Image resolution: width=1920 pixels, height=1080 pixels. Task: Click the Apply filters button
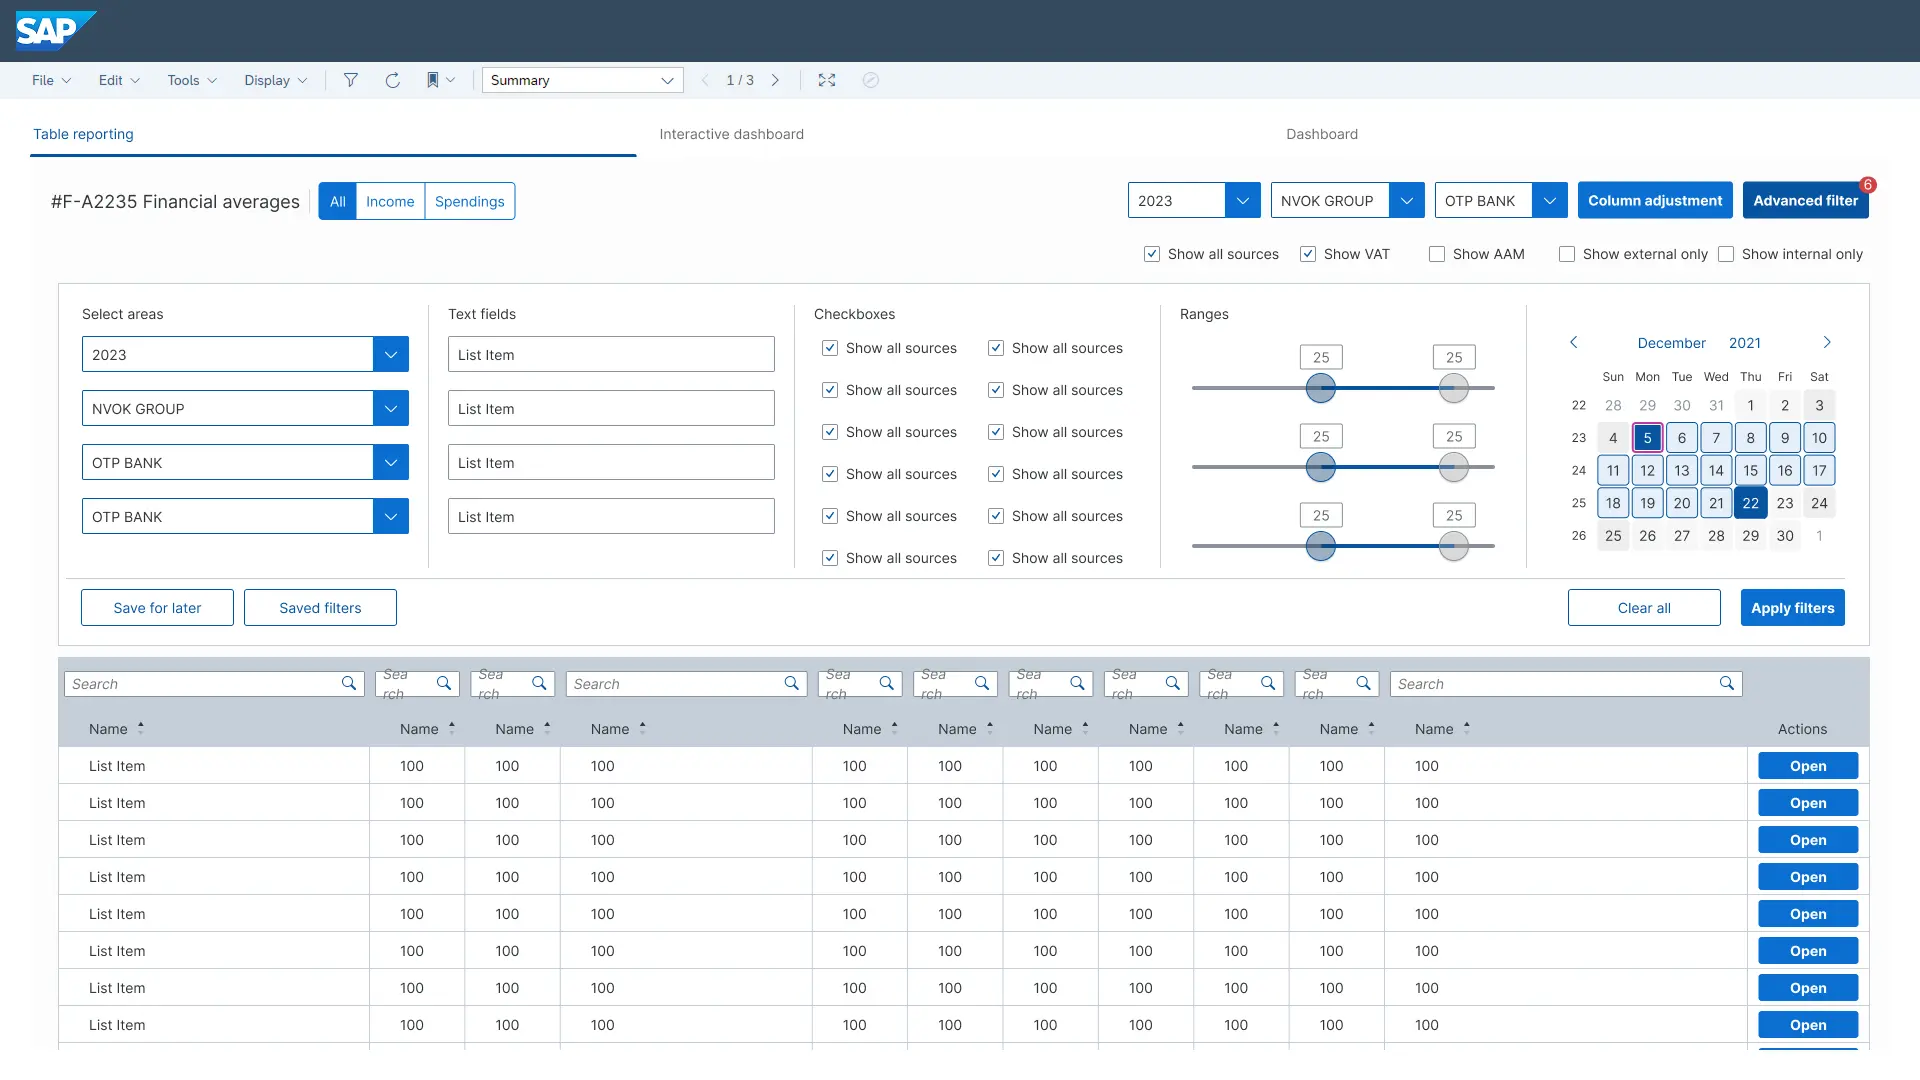click(x=1792, y=608)
